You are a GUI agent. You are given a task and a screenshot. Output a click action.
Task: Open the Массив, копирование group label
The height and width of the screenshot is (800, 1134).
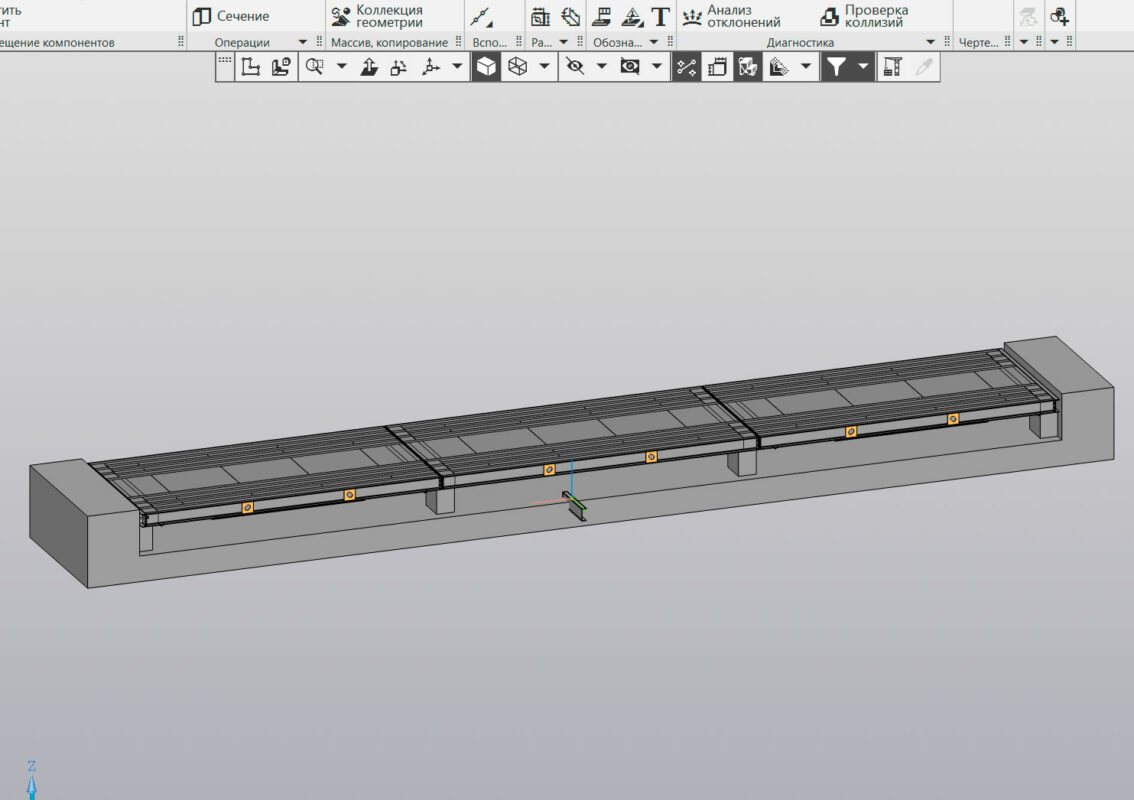[x=389, y=43]
